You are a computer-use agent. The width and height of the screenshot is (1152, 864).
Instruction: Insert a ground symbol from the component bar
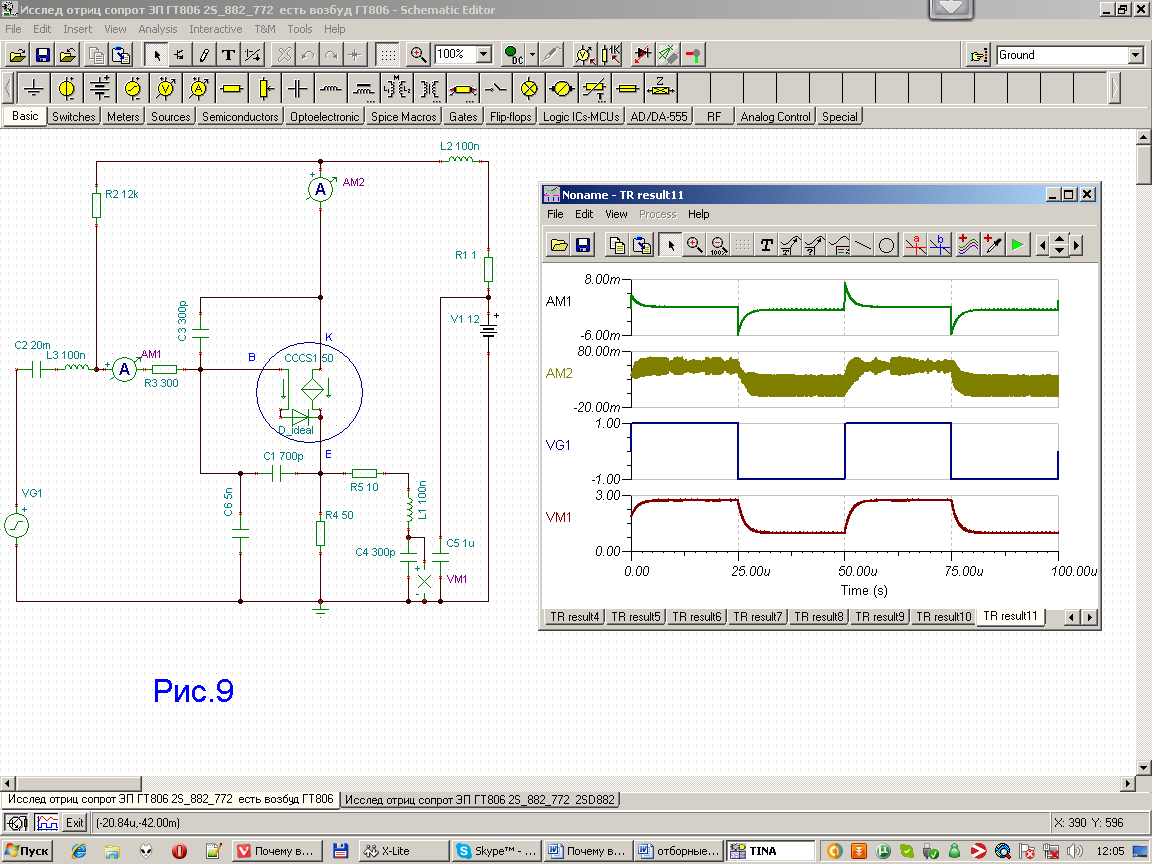pyautogui.click(x=34, y=89)
